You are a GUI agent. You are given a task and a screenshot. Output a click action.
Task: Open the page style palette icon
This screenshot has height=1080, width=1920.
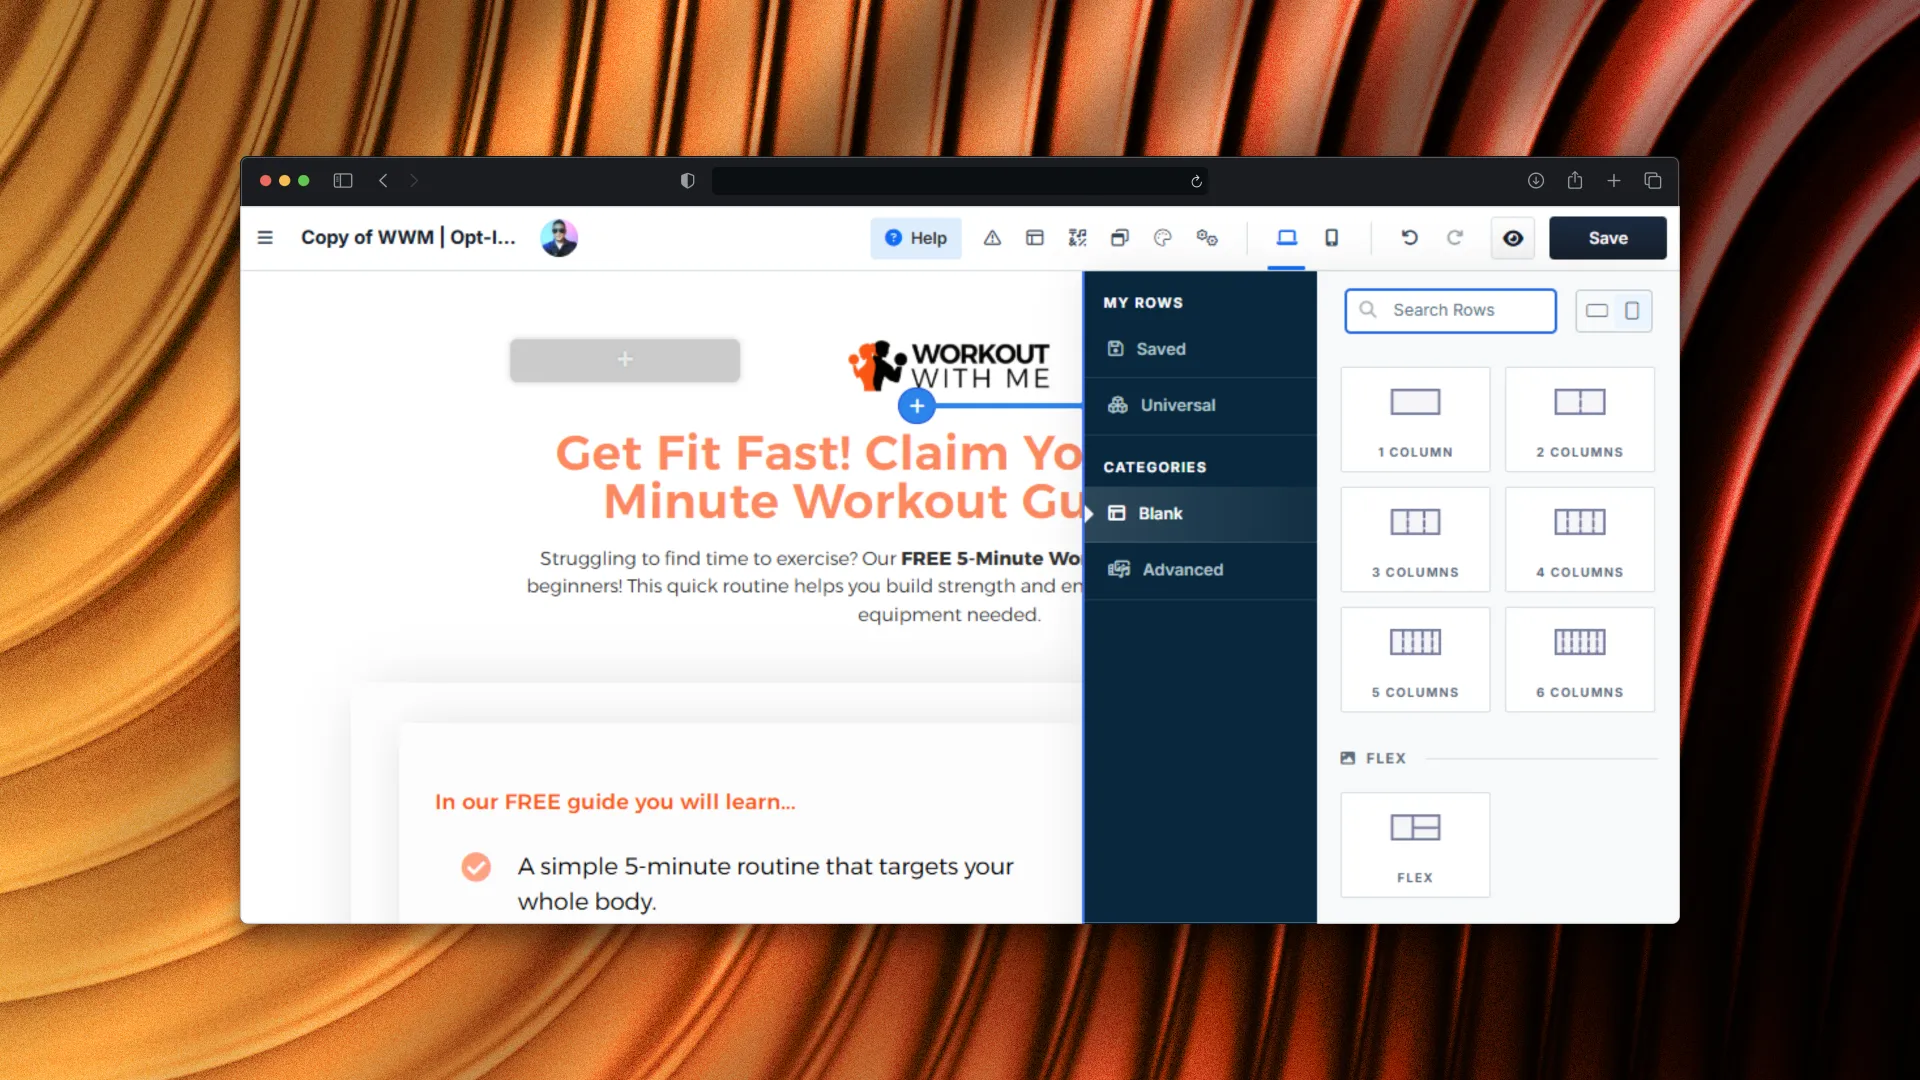click(x=1162, y=238)
